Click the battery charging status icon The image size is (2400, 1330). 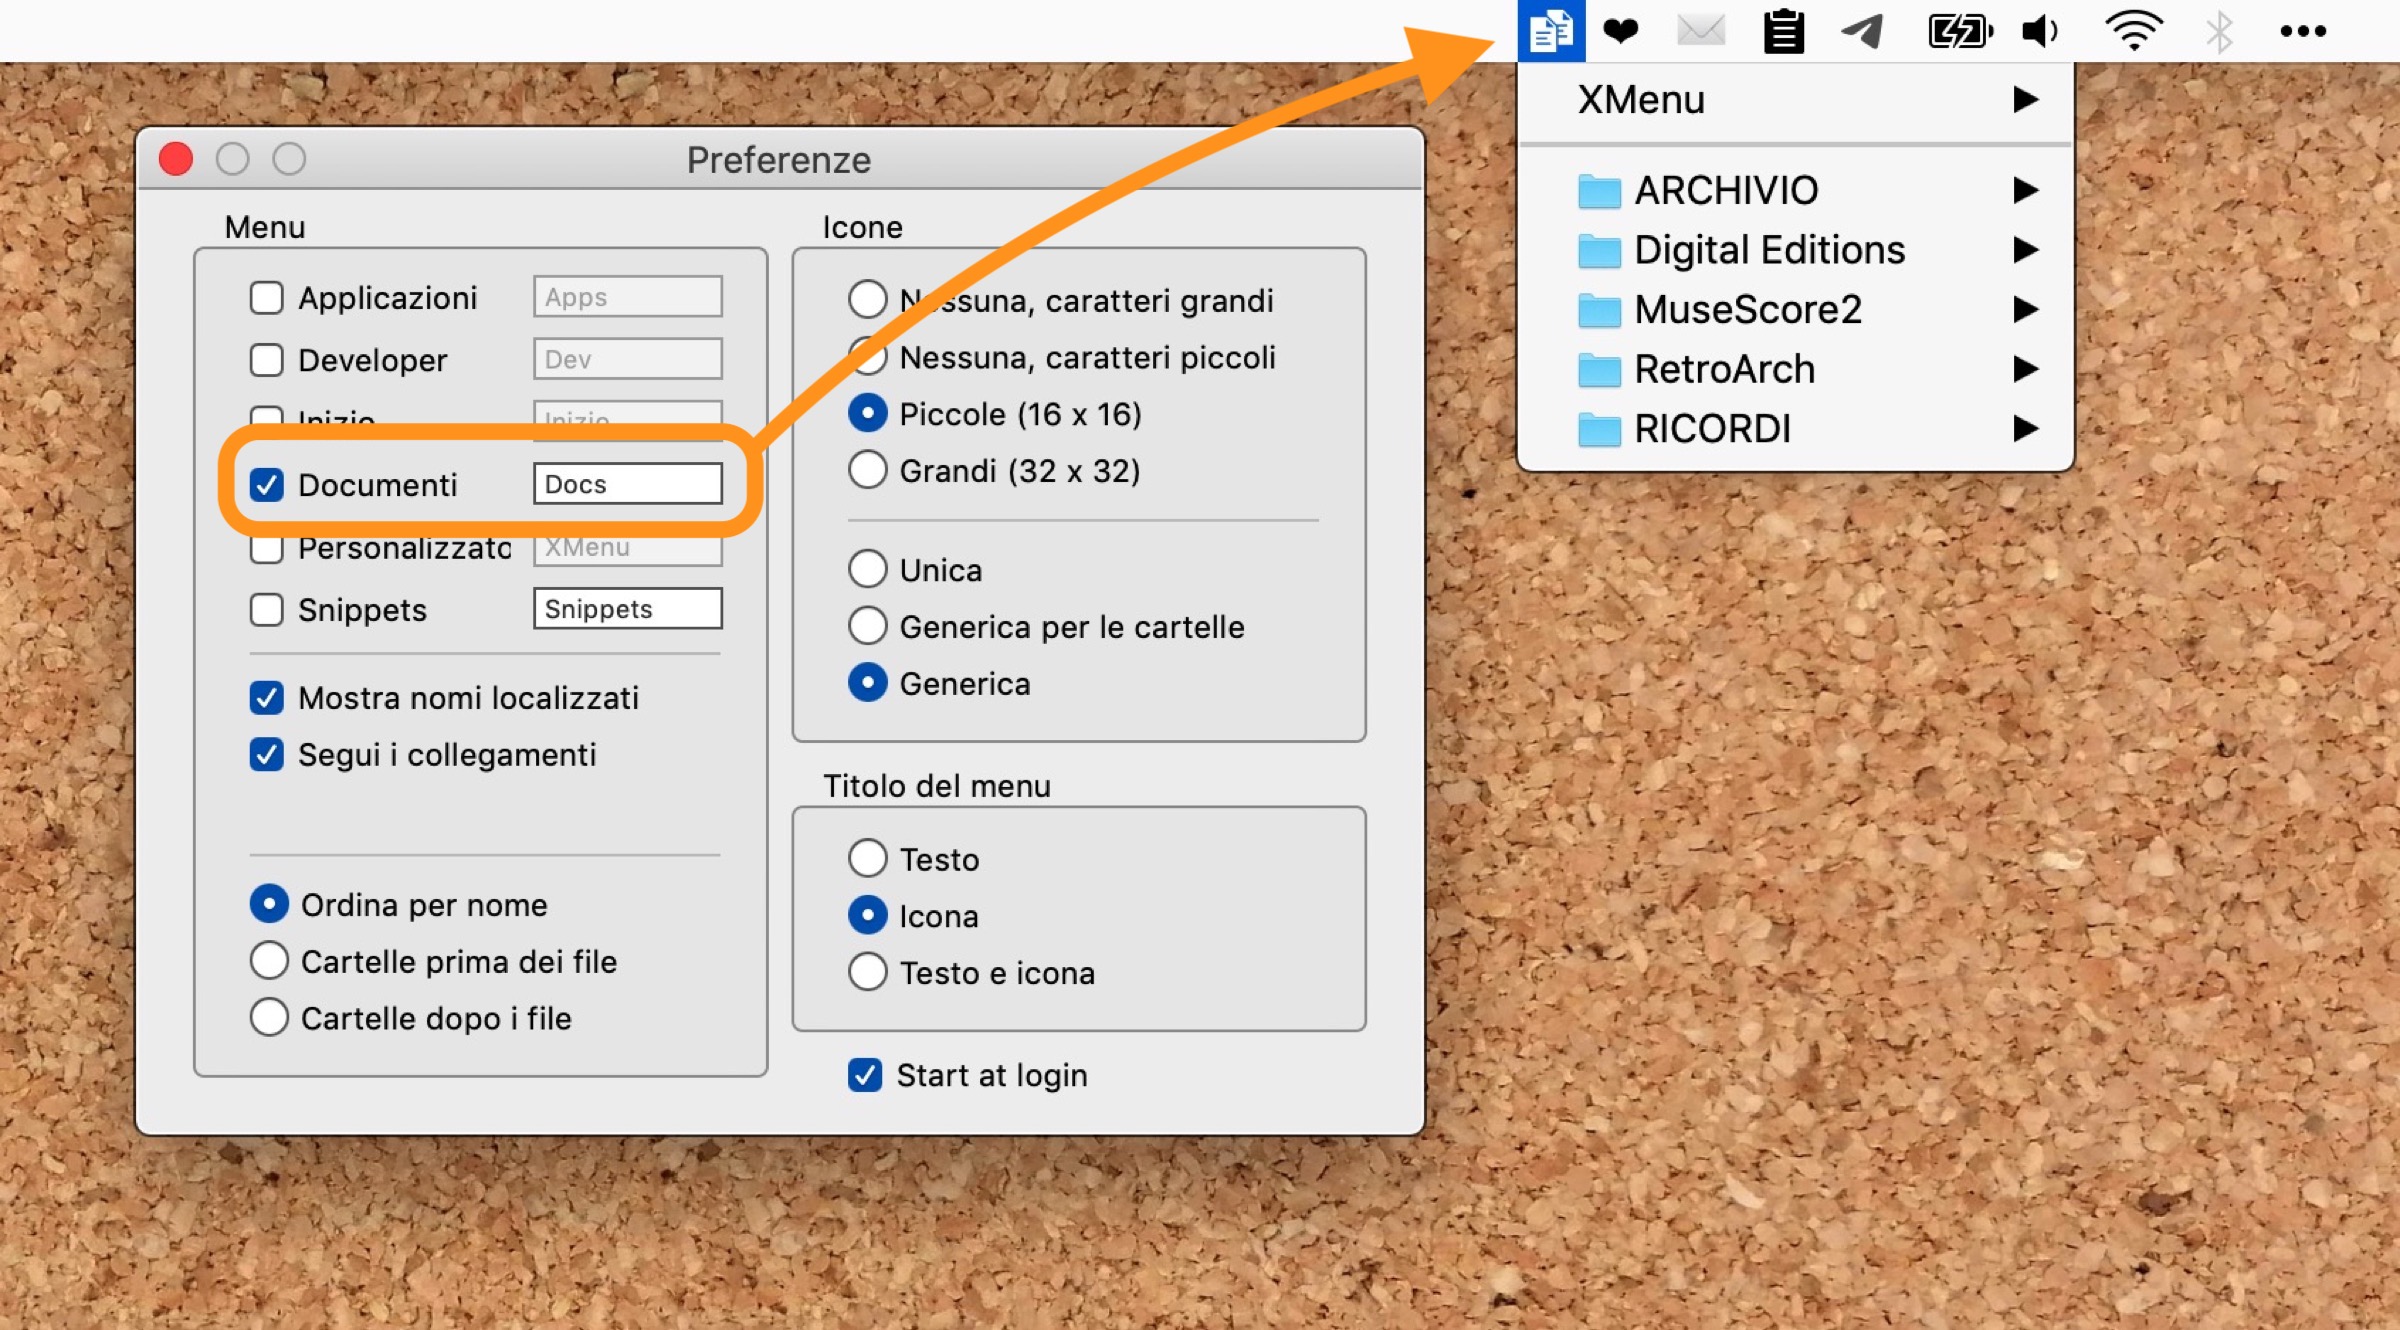[x=1959, y=31]
